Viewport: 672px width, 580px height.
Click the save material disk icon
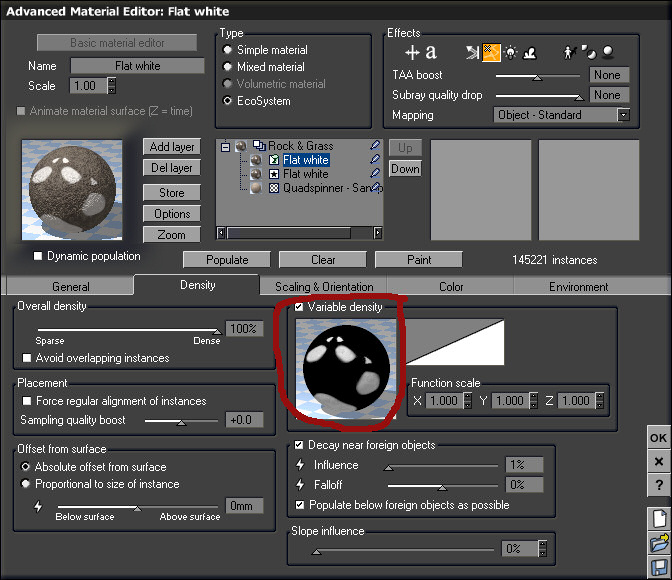pyautogui.click(x=659, y=568)
